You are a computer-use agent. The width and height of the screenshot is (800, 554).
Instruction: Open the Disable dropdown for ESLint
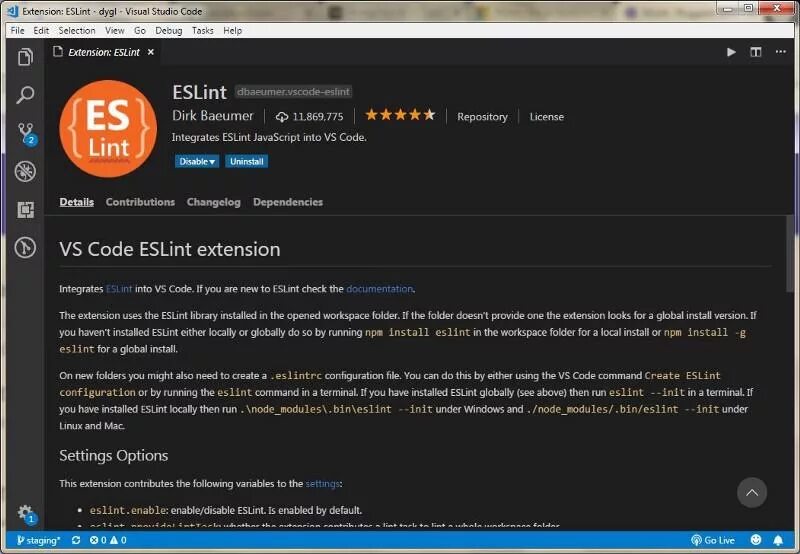pyautogui.click(x=197, y=162)
